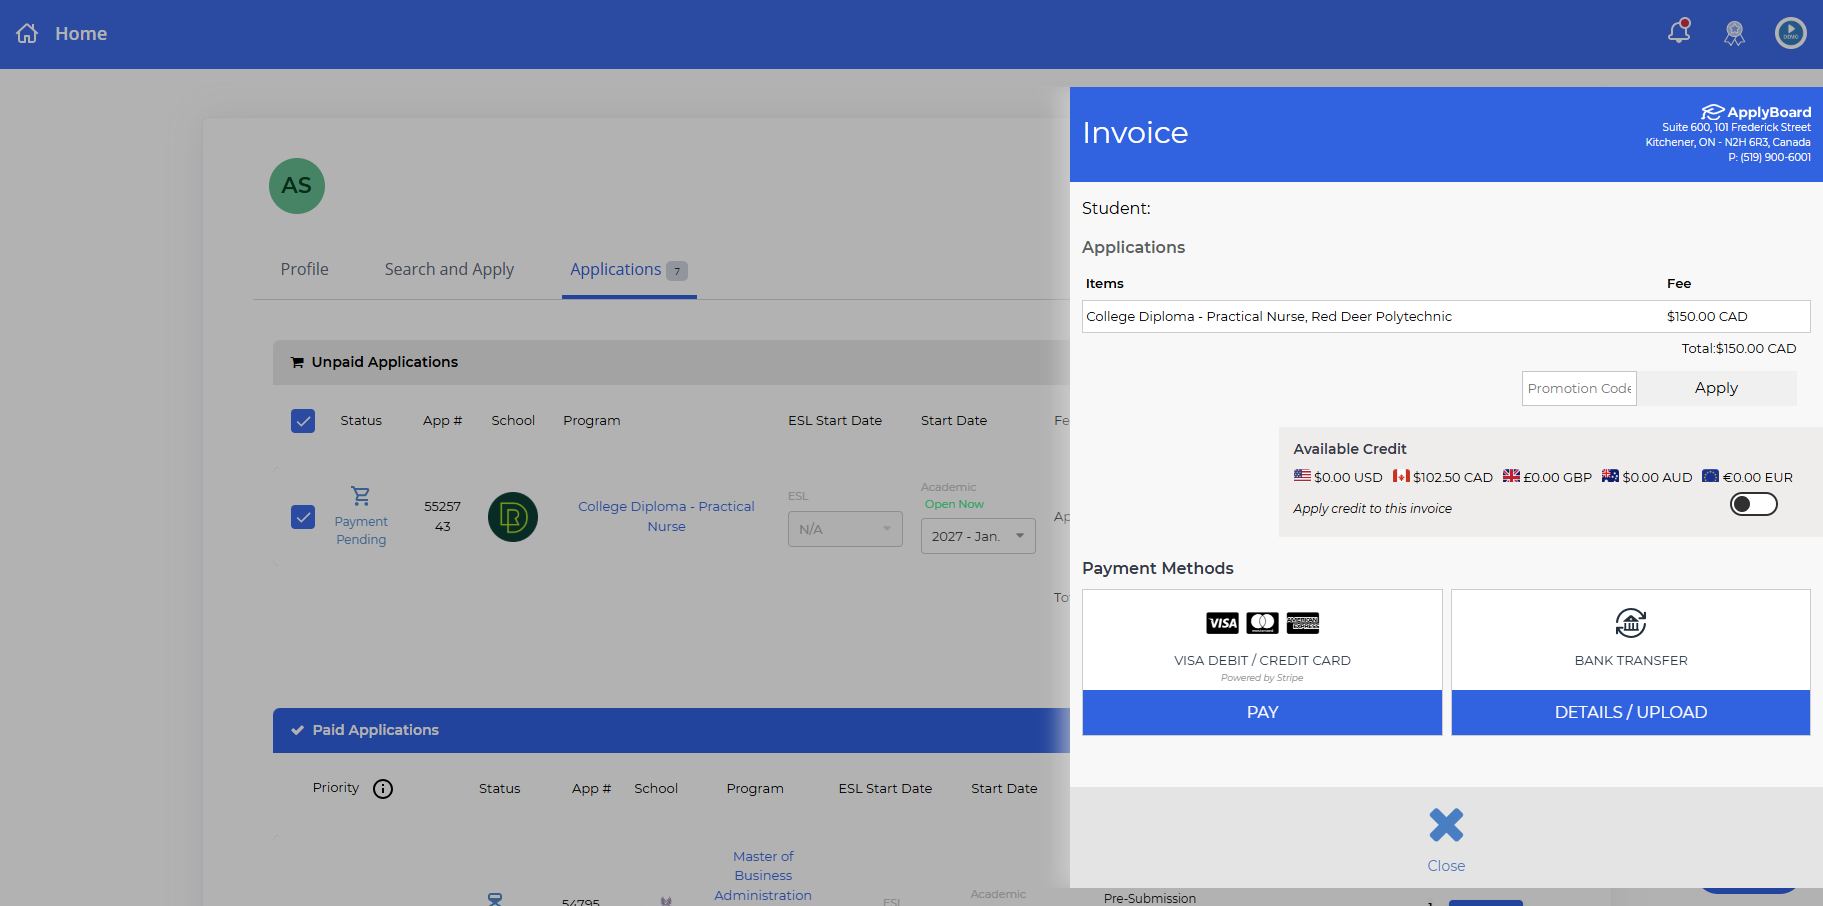Click the Home link in header

tap(81, 33)
